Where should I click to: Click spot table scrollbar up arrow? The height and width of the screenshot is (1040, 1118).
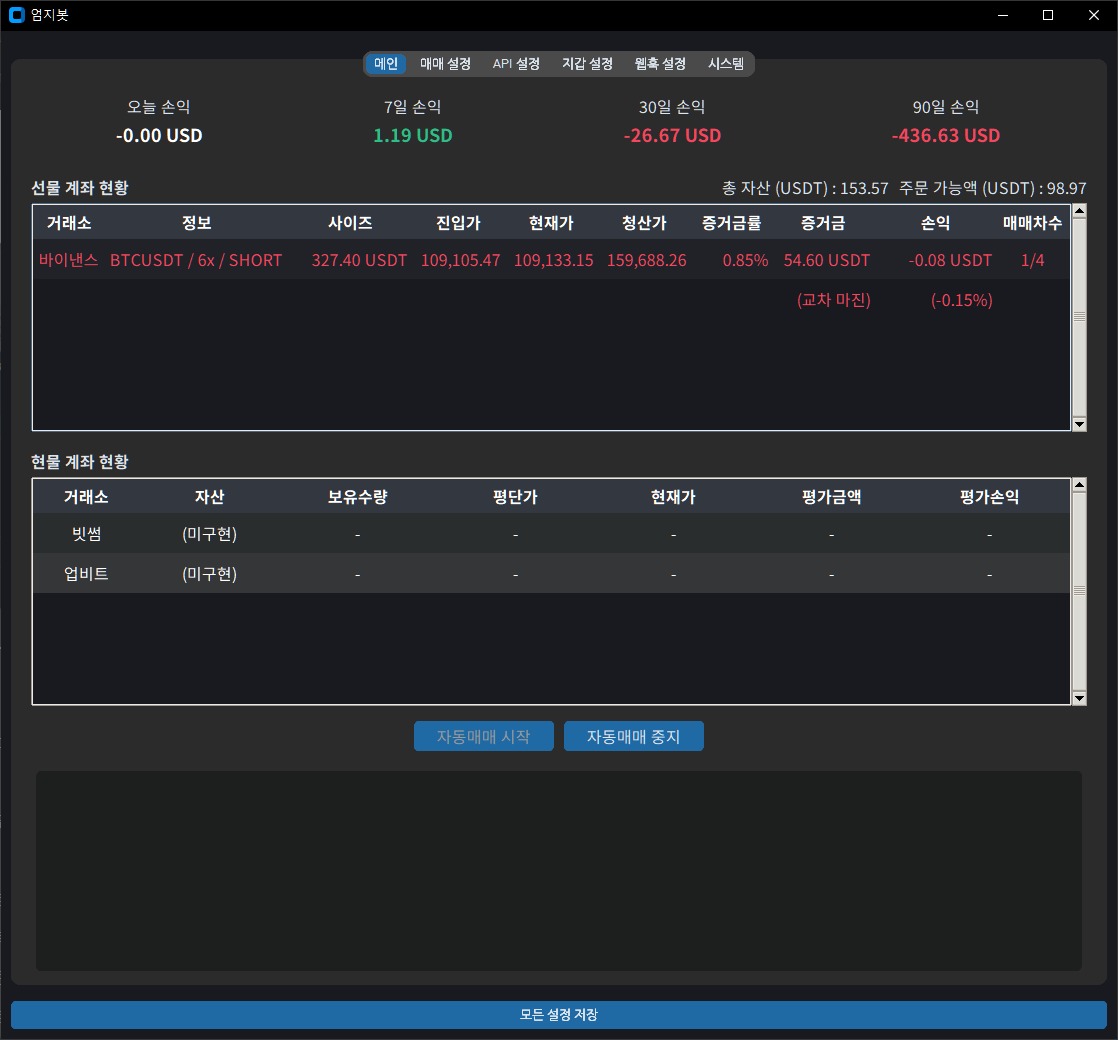[1079, 484]
